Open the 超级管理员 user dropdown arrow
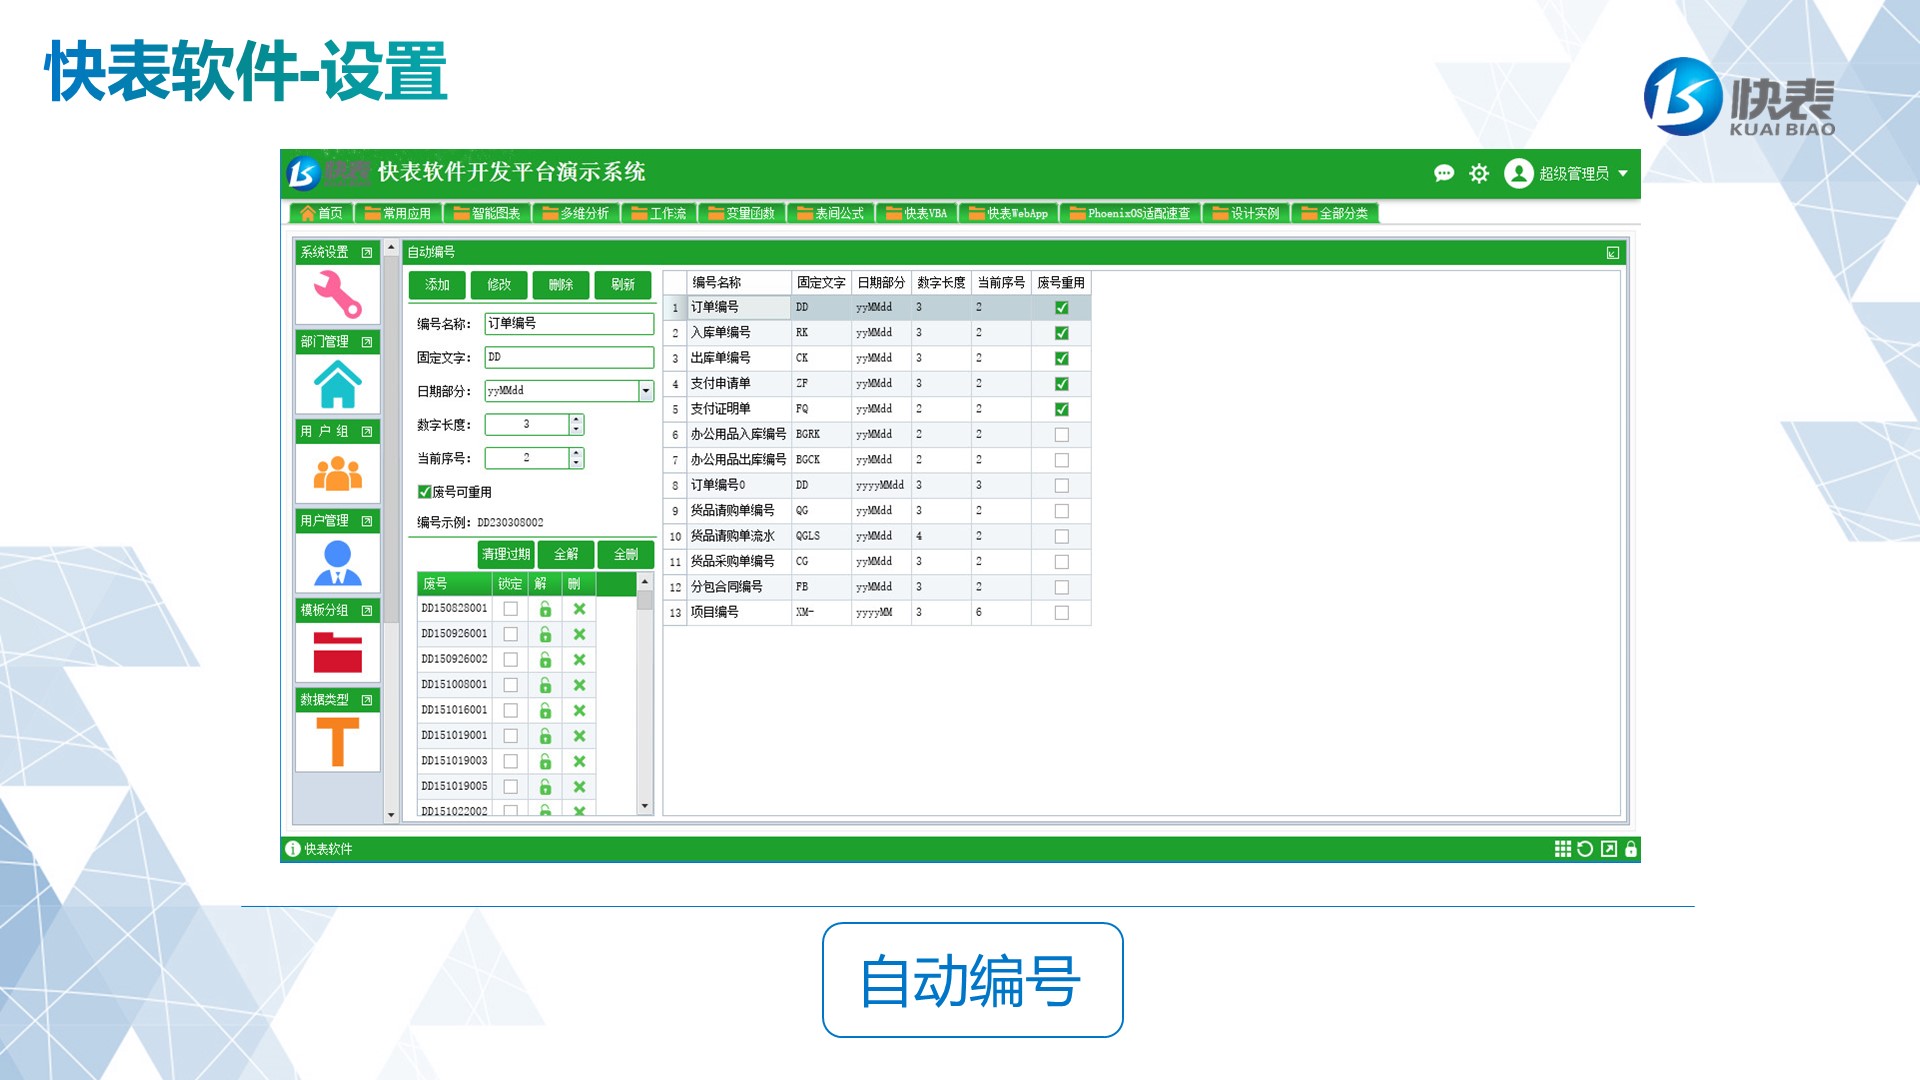This screenshot has width=1920, height=1080. [x=1623, y=173]
